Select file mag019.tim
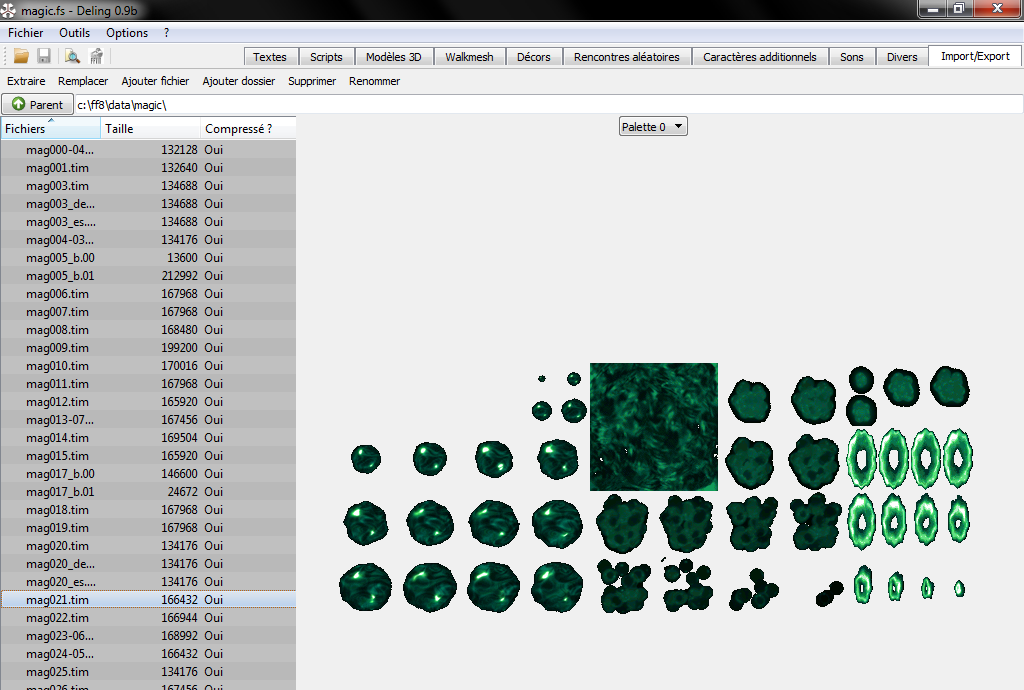This screenshot has height=690, width=1024. tap(148, 527)
